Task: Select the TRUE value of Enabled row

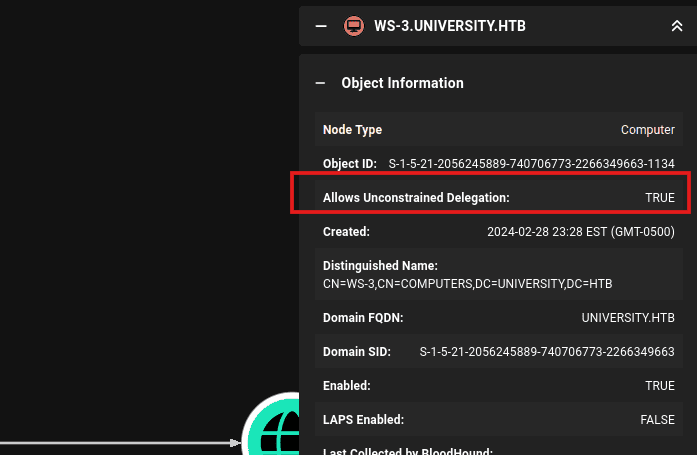Action: (x=659, y=385)
